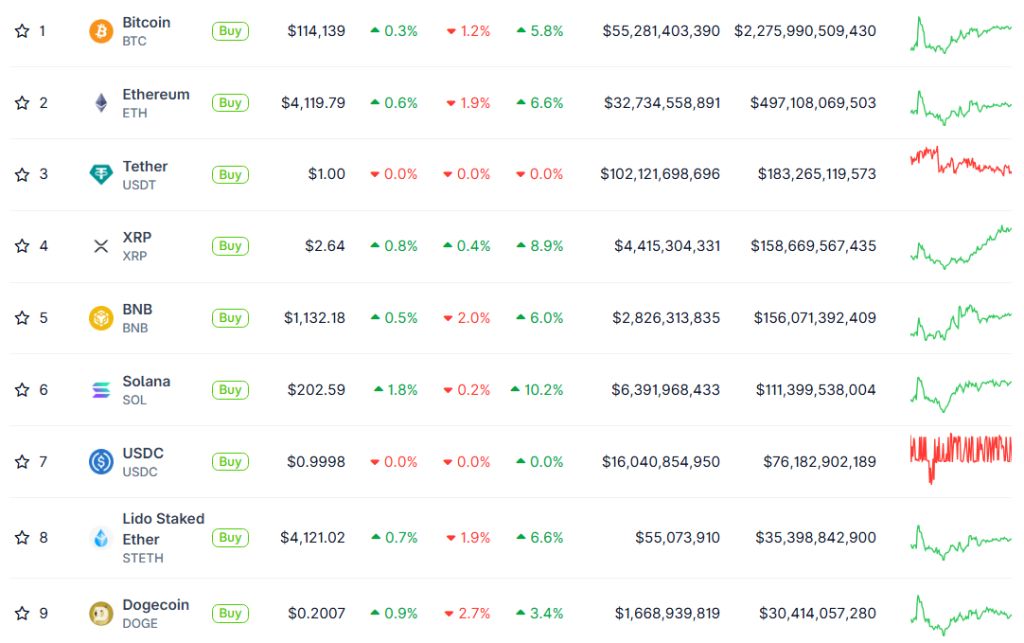This screenshot has width=1024, height=643.
Task: Hit the Buy button next to USDC
Action: point(230,462)
